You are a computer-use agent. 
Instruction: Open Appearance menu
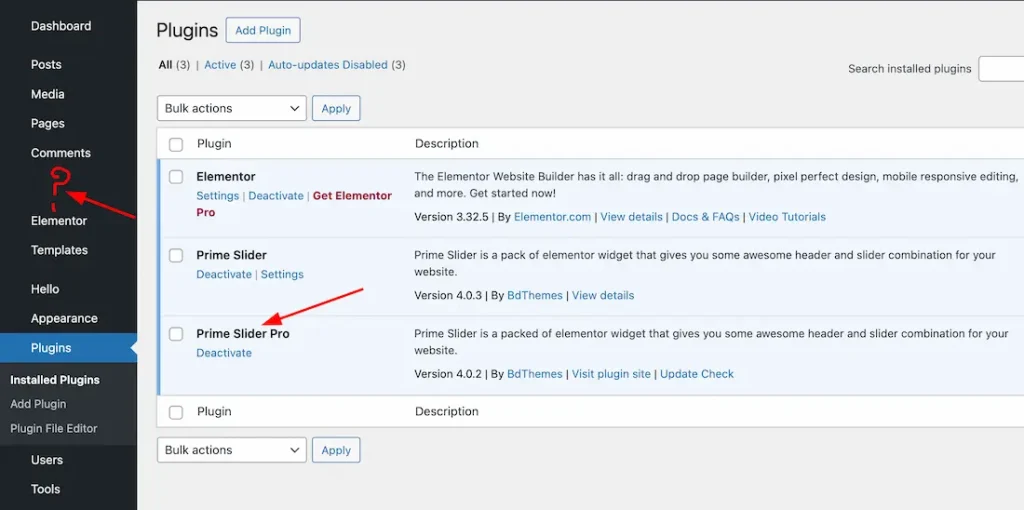[64, 319]
